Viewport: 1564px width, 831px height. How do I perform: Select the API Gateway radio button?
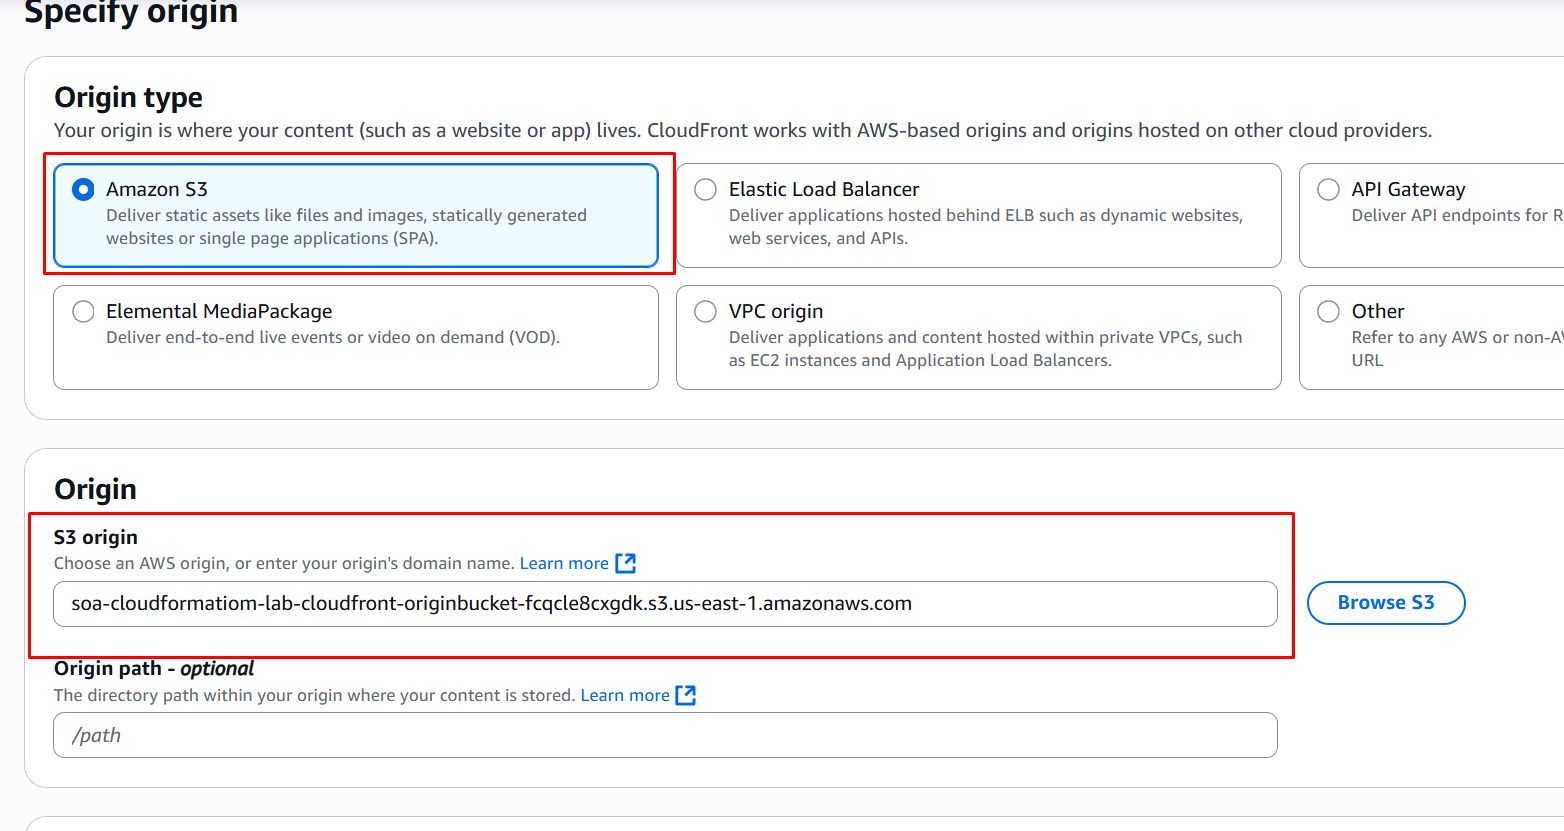(x=1328, y=189)
